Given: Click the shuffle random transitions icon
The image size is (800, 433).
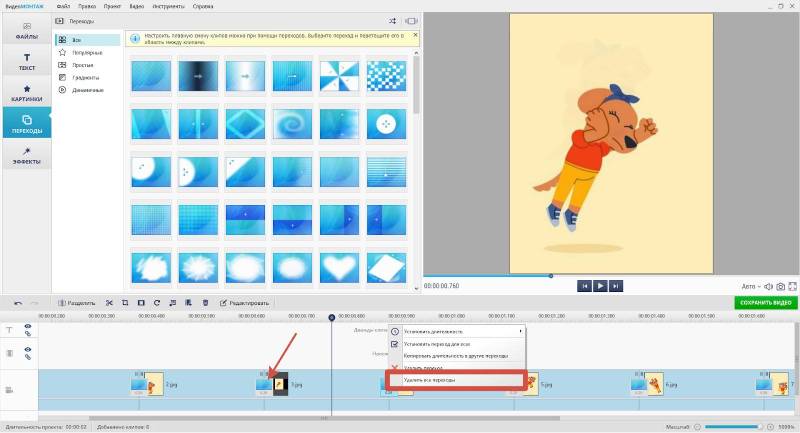Looking at the screenshot, I should (392, 21).
